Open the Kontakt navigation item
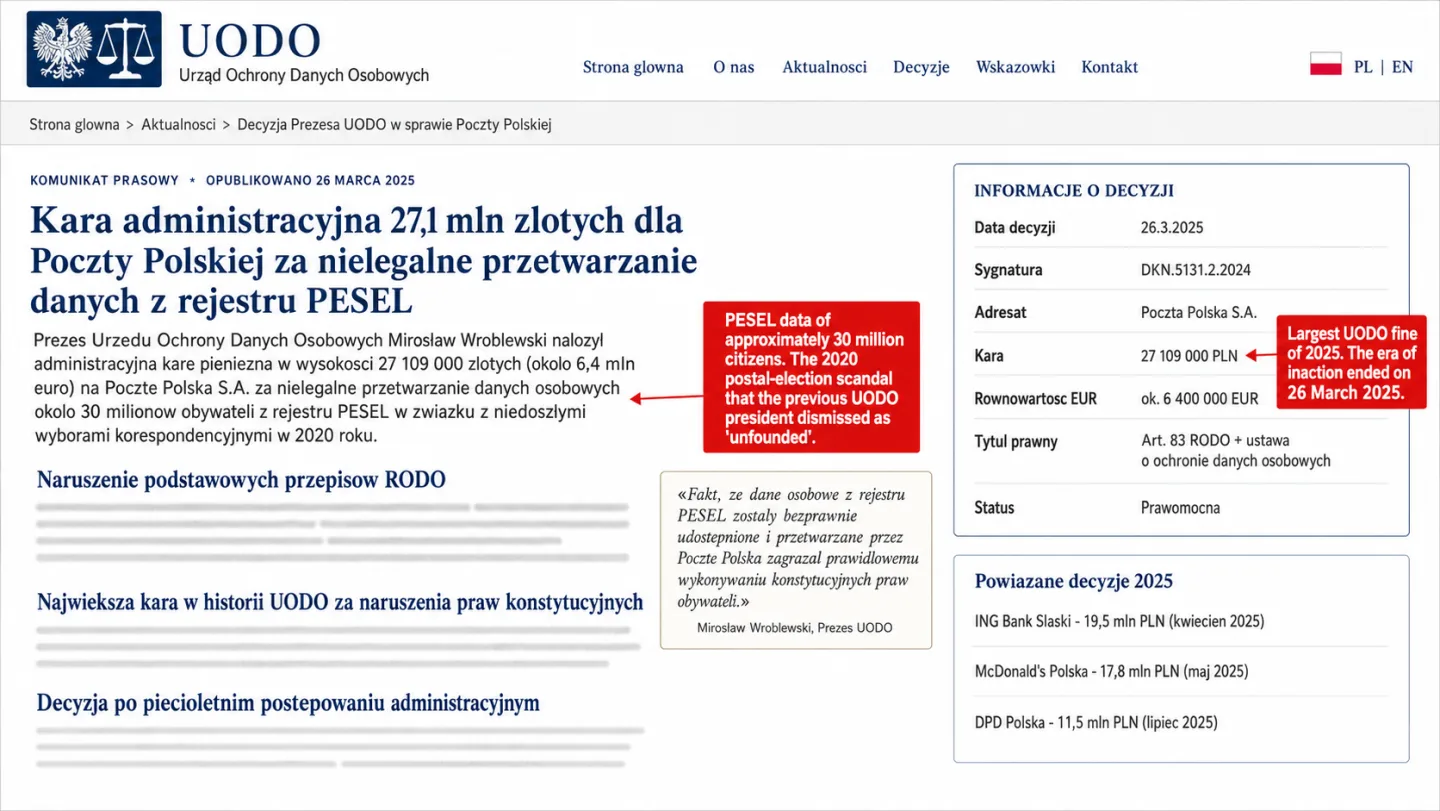The width and height of the screenshot is (1440, 811). coord(1109,67)
